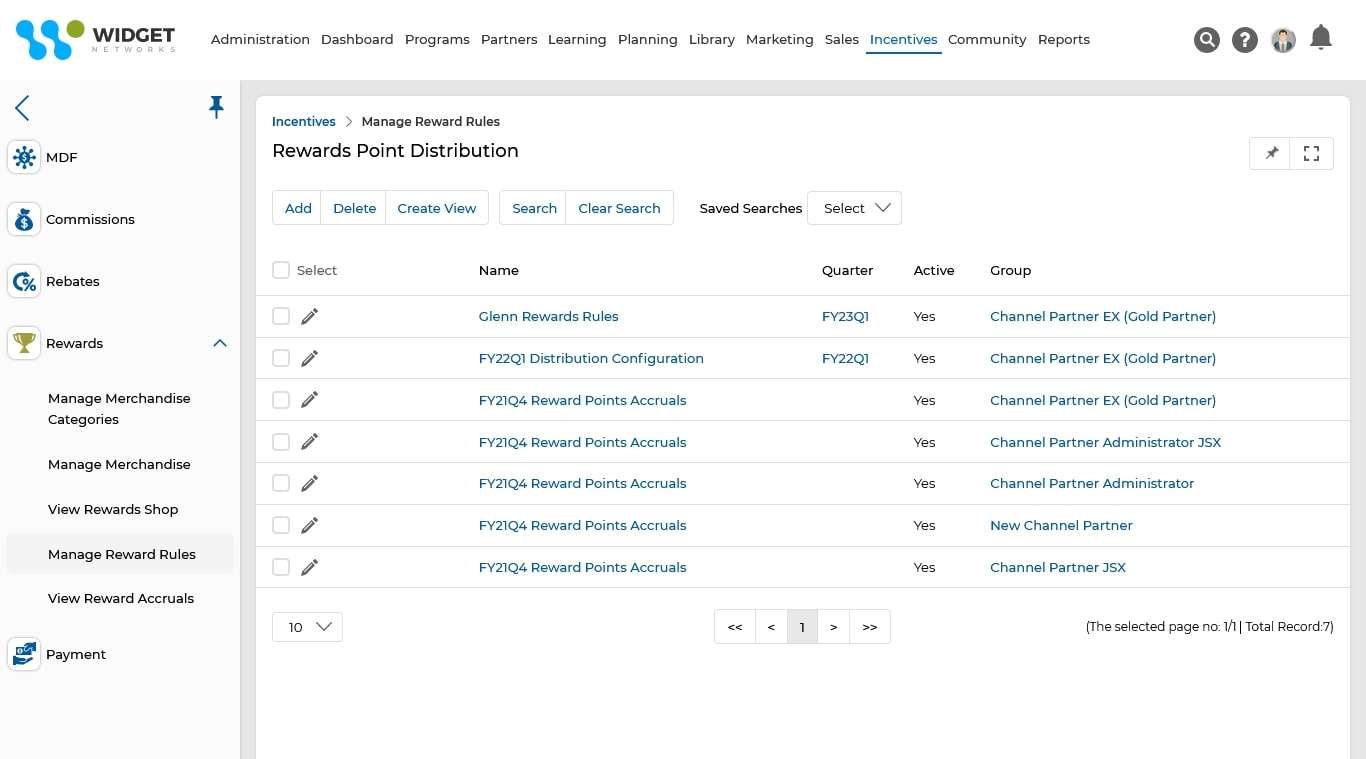Check the checkbox beside FY22Q1 Distribution Configuration
This screenshot has height=759, width=1366.
281,358
